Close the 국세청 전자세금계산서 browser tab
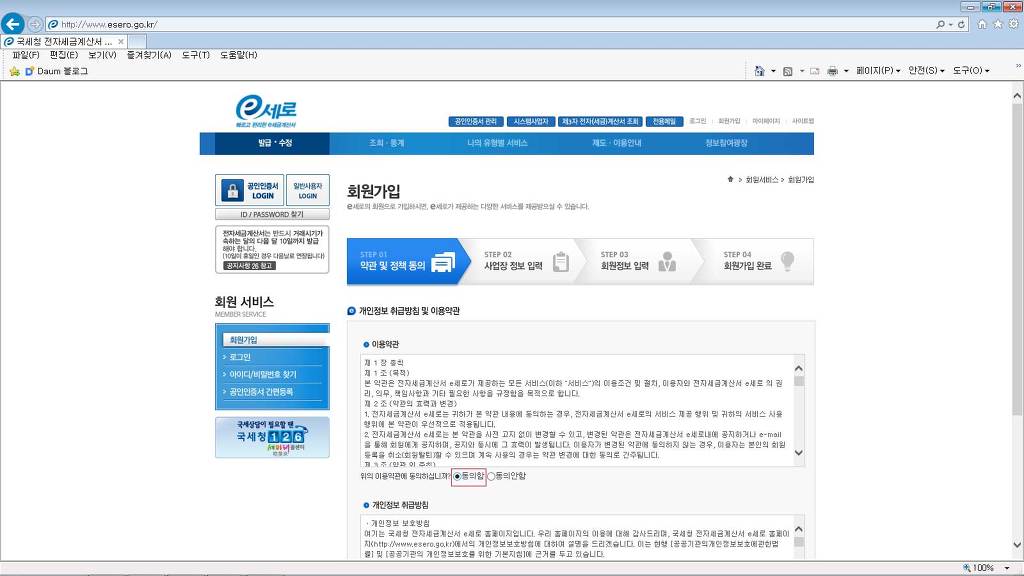The width and height of the screenshot is (1024, 576). tap(121, 42)
